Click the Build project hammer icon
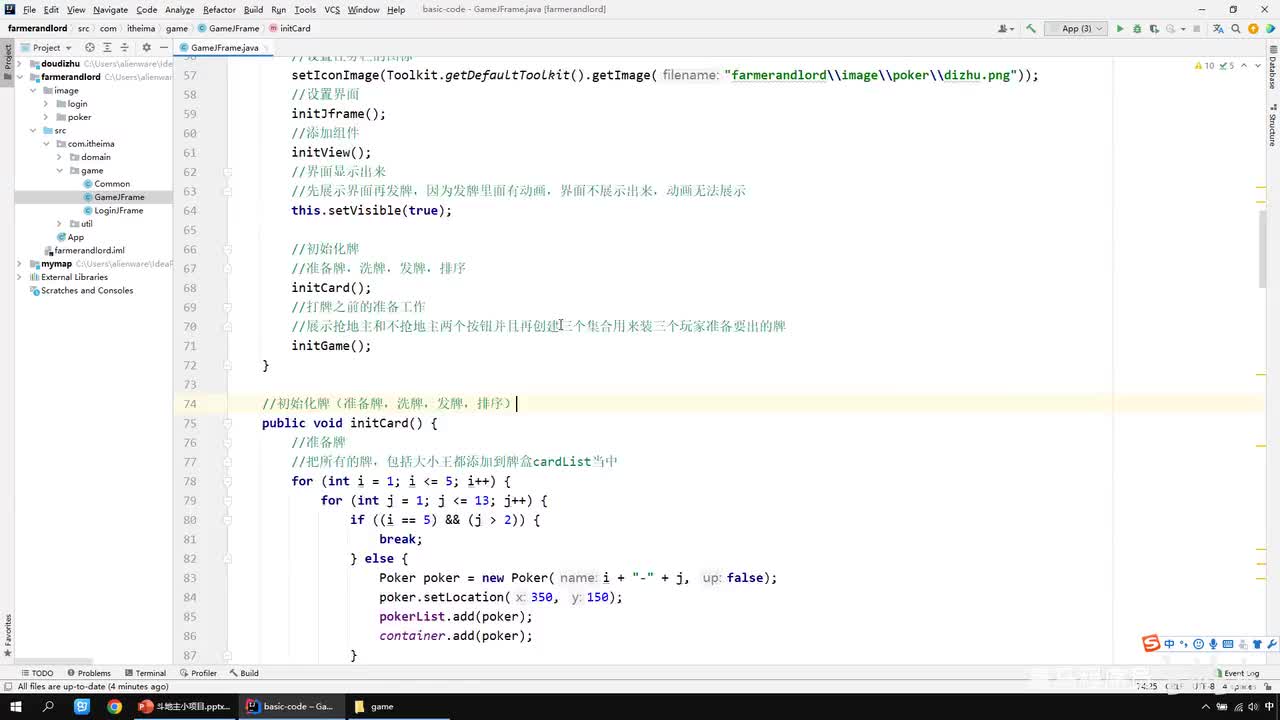Viewport: 1280px width, 720px height. click(1031, 29)
